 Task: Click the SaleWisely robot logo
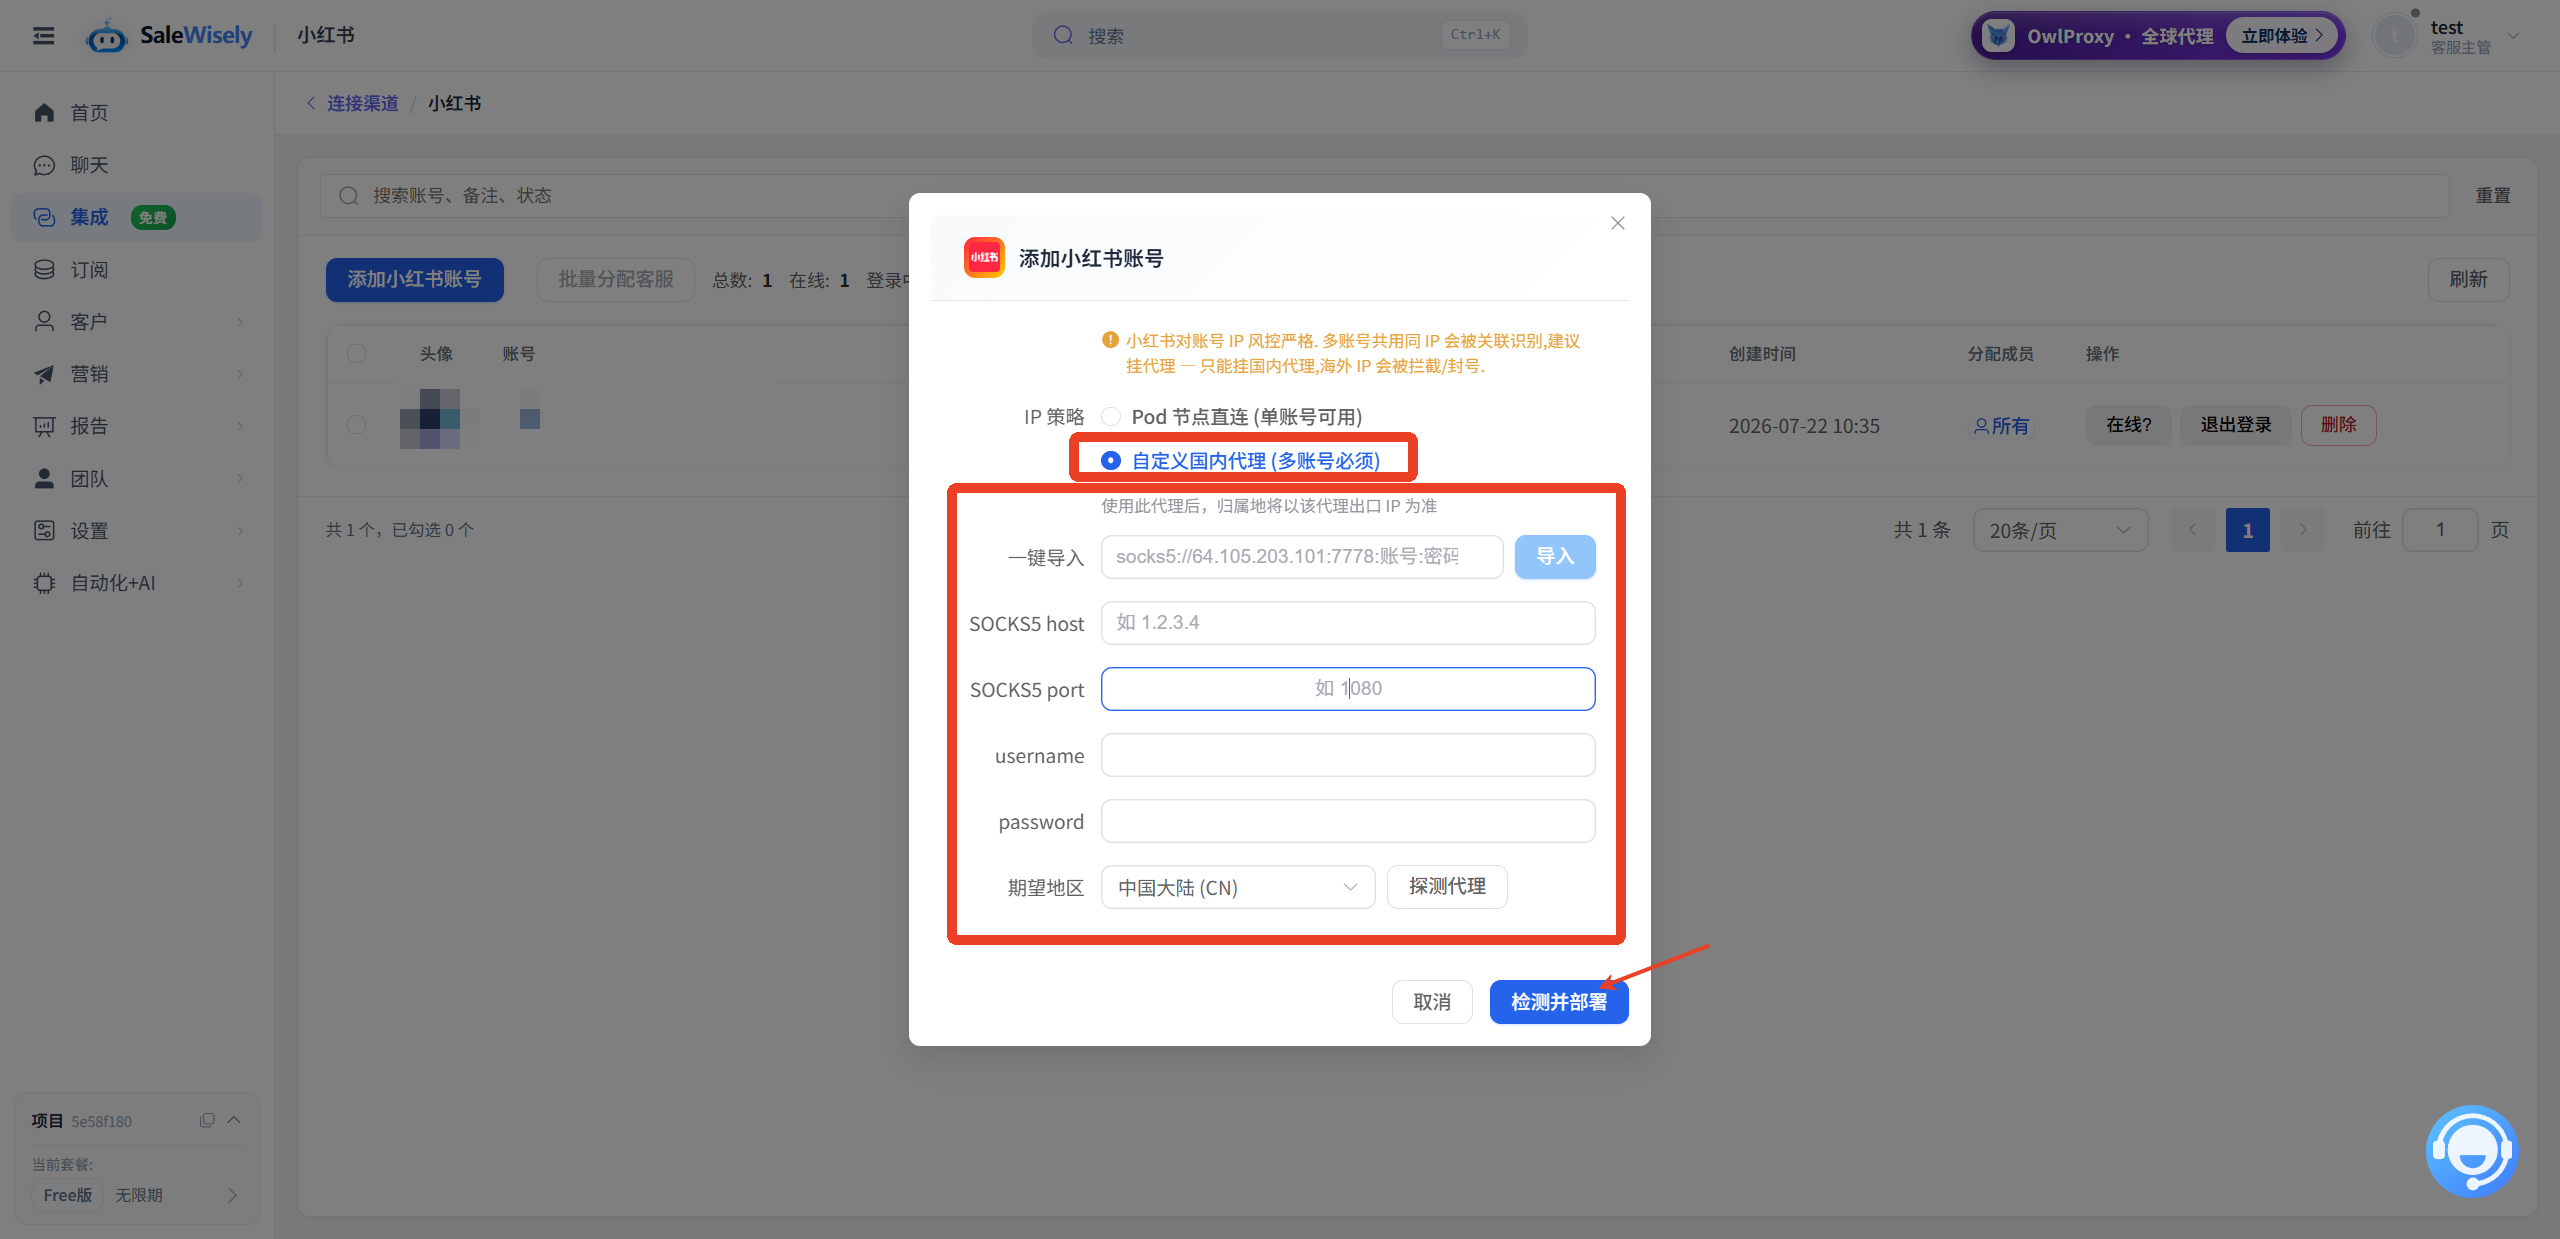pyautogui.click(x=106, y=37)
